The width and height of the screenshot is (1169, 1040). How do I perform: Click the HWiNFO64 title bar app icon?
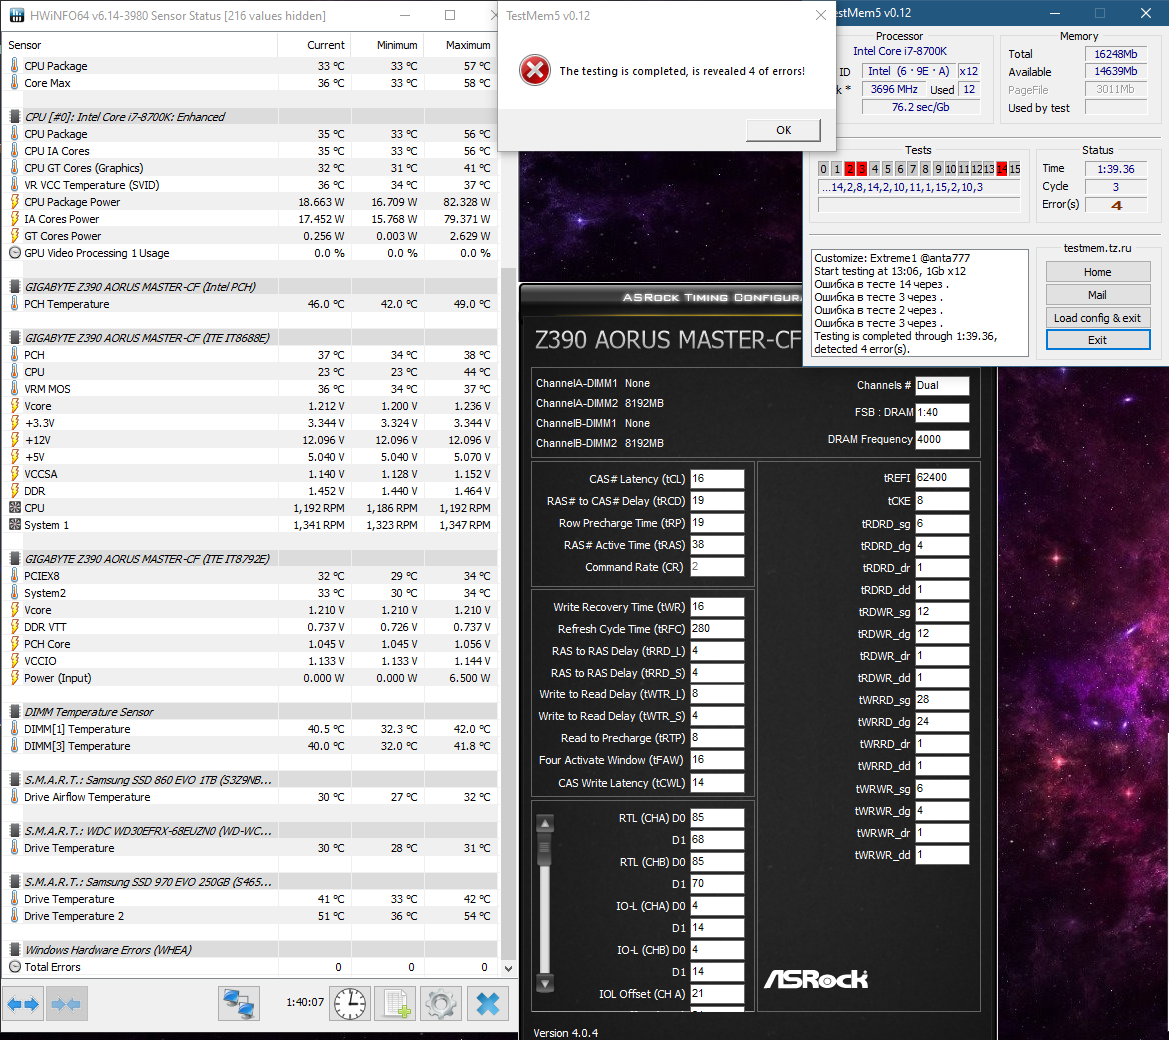[15, 15]
